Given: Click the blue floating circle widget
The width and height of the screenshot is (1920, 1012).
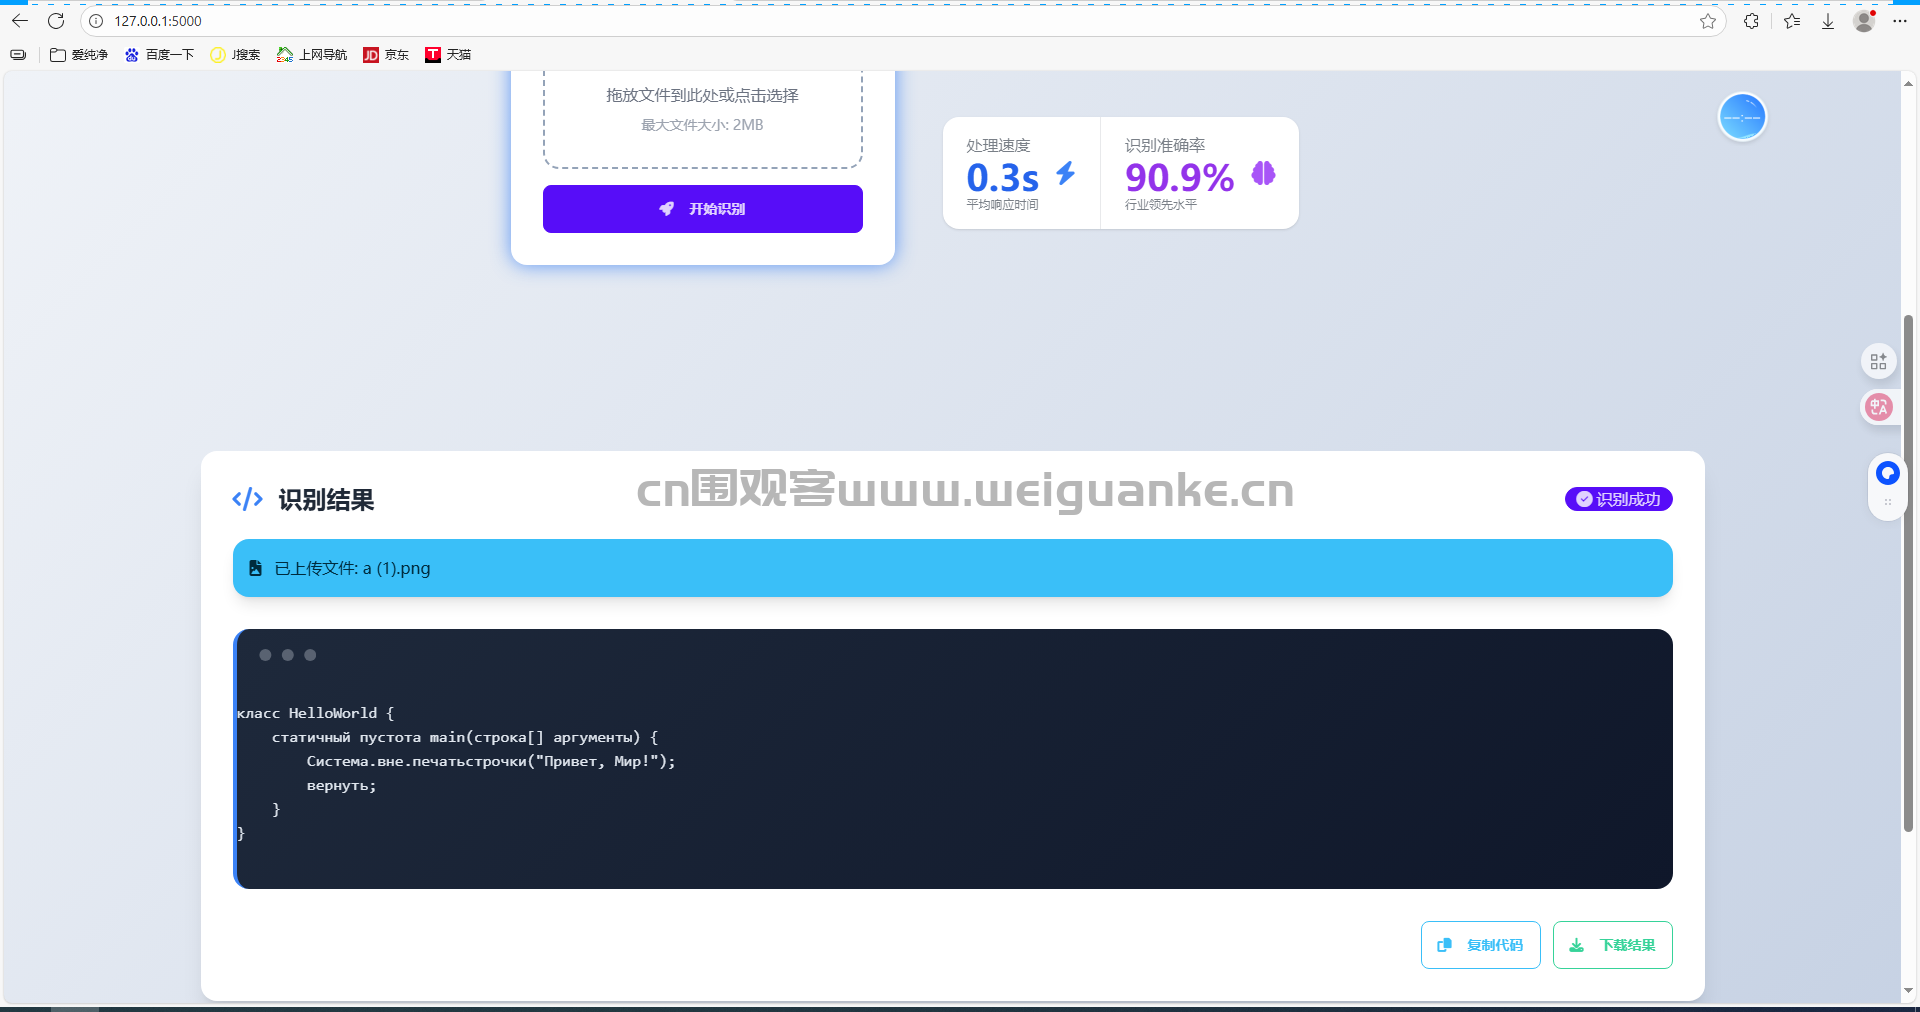Looking at the screenshot, I should (1742, 118).
